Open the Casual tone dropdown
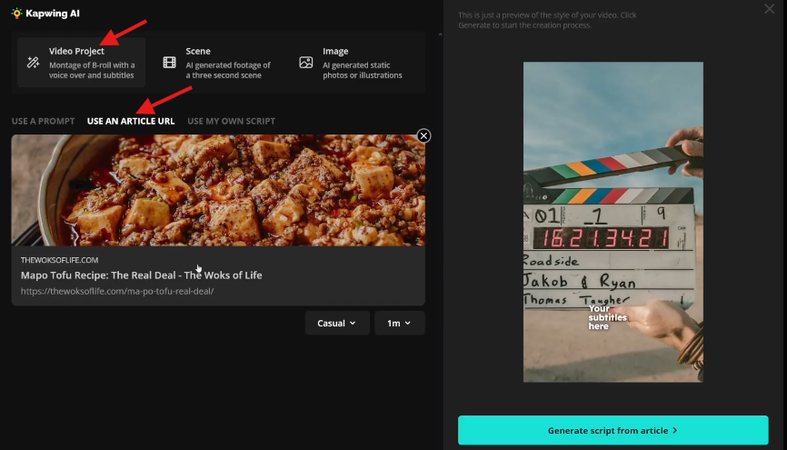Viewport: 787px width, 450px height. point(337,323)
